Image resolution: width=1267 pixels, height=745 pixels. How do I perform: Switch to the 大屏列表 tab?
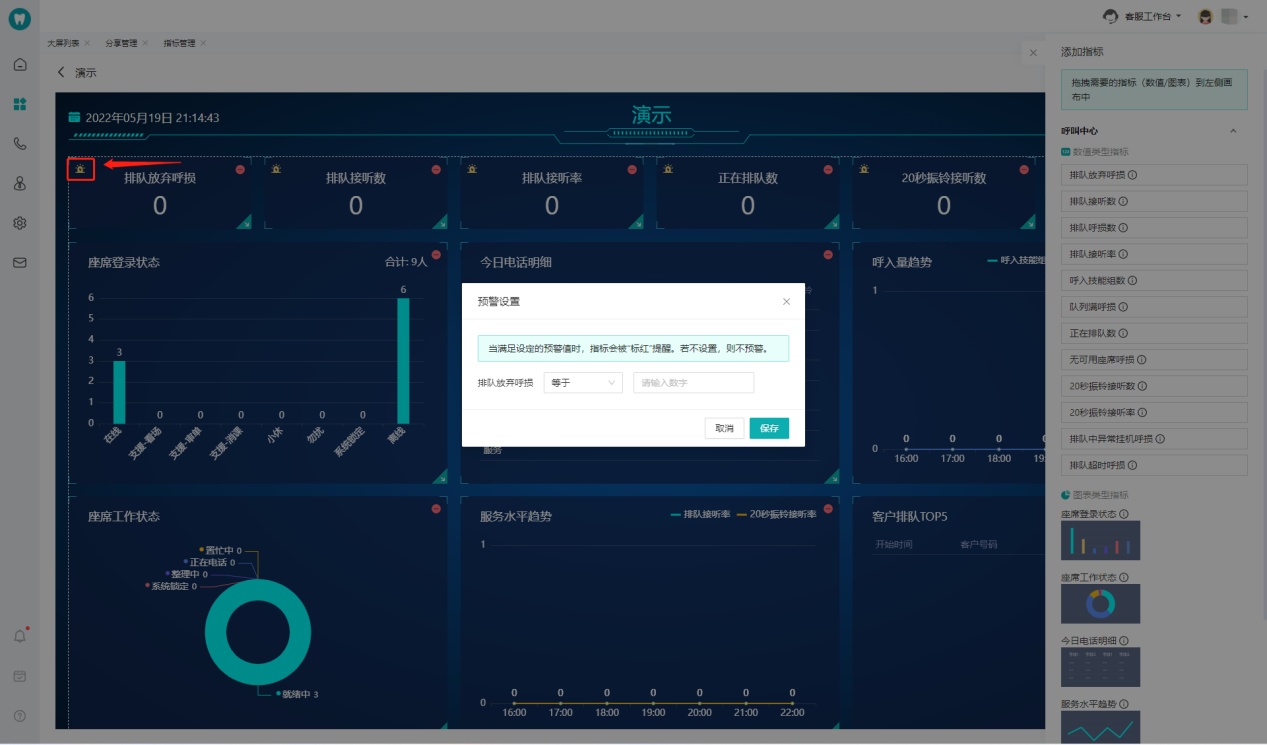(x=63, y=43)
